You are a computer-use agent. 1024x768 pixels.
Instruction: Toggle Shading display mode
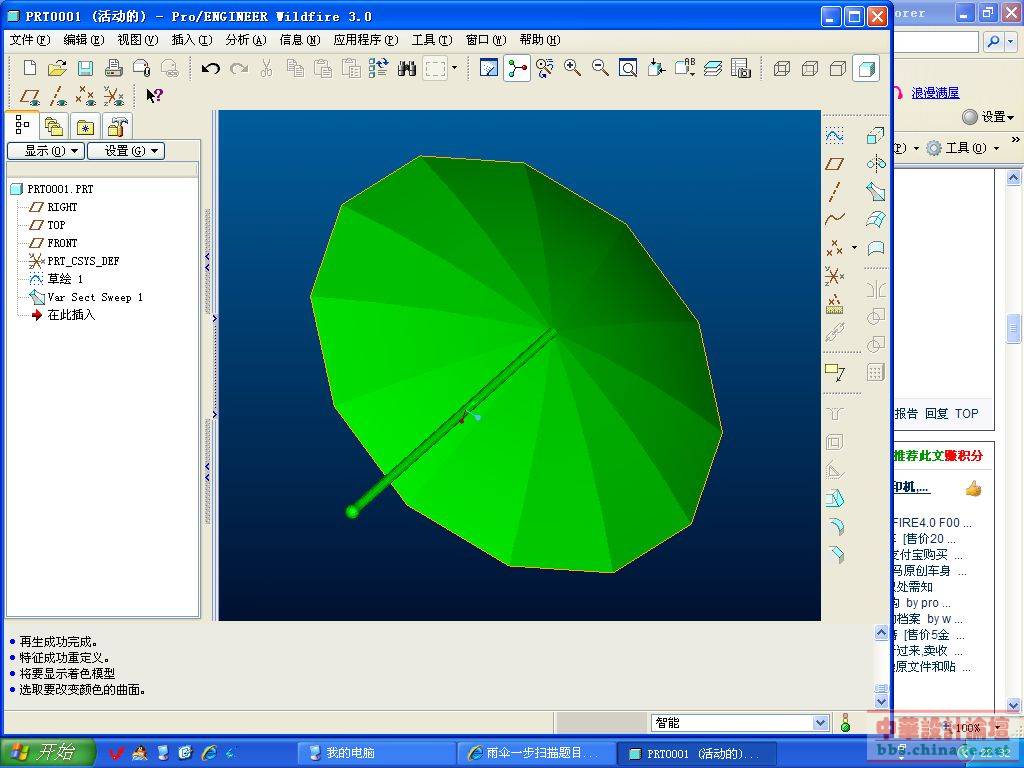[x=866, y=68]
